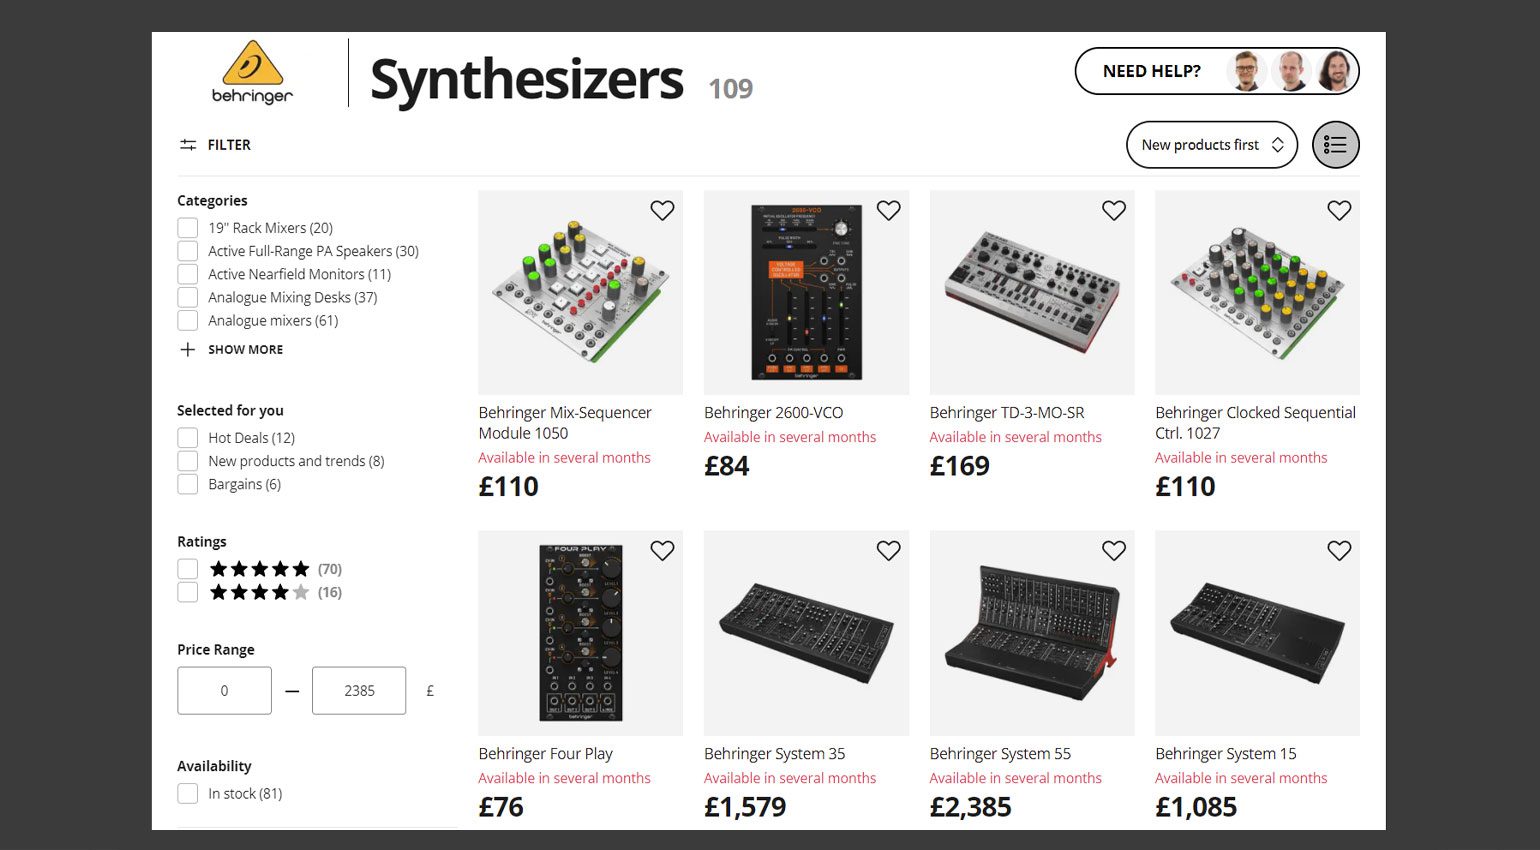
Task: Wishlist the Behringer Four Play module
Action: (662, 550)
